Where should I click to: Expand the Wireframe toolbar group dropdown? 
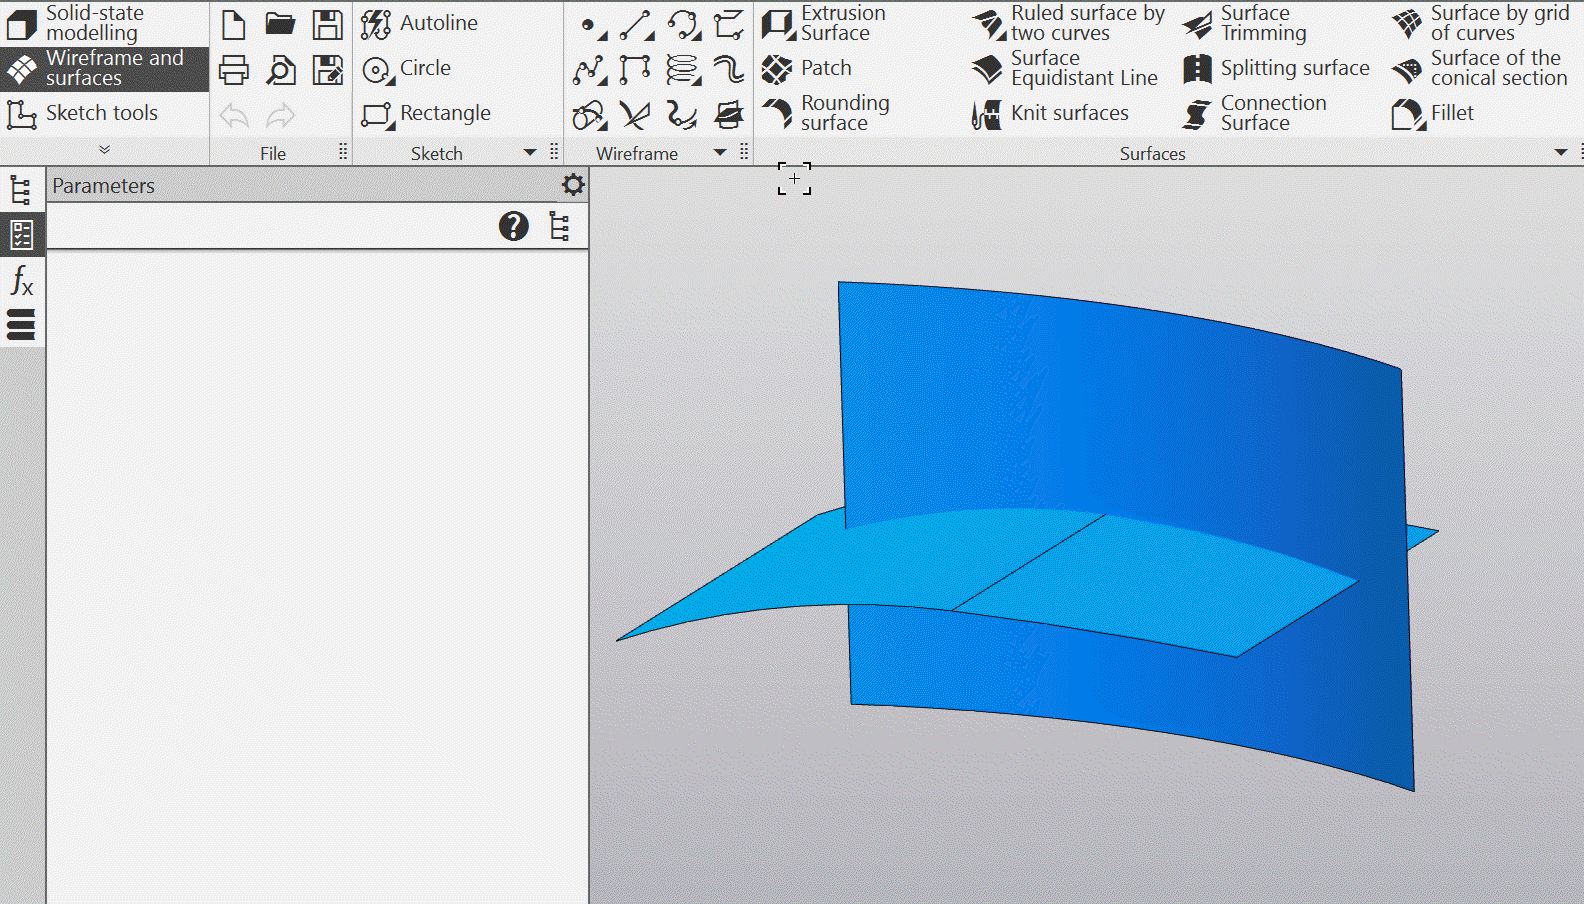pyautogui.click(x=720, y=153)
